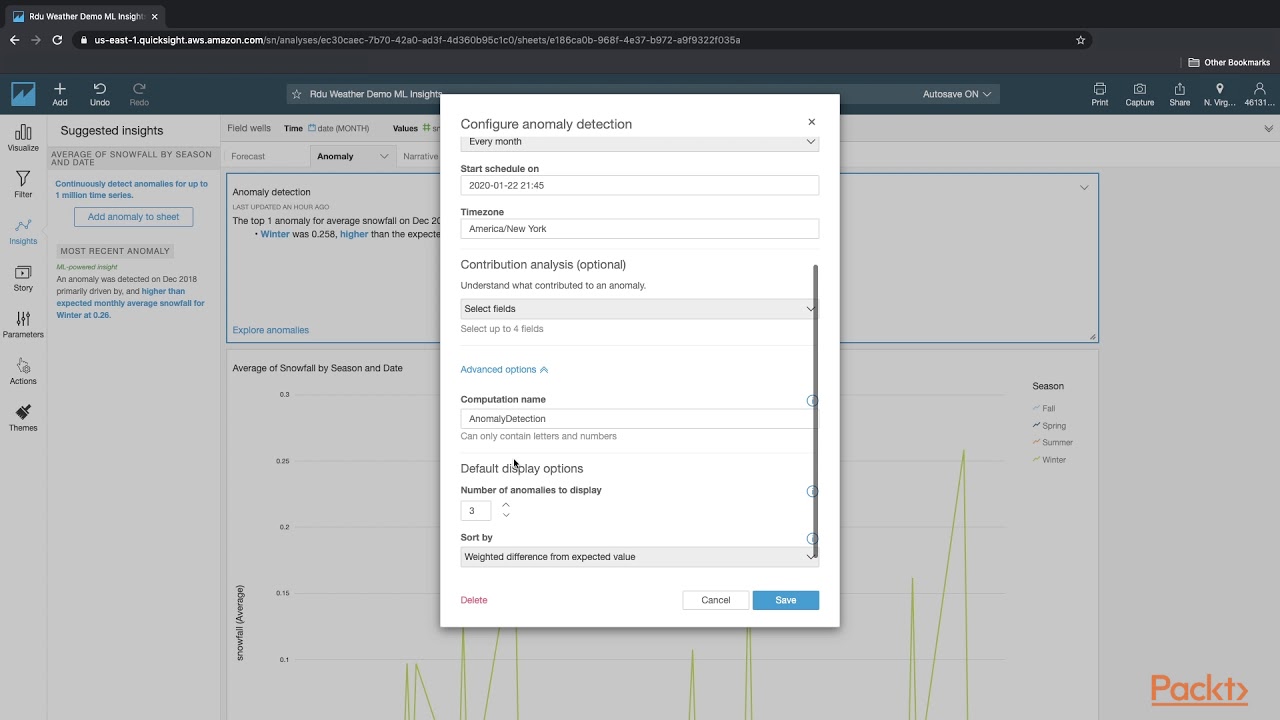Reload the browser page
The image size is (1280, 720).
tap(57, 40)
